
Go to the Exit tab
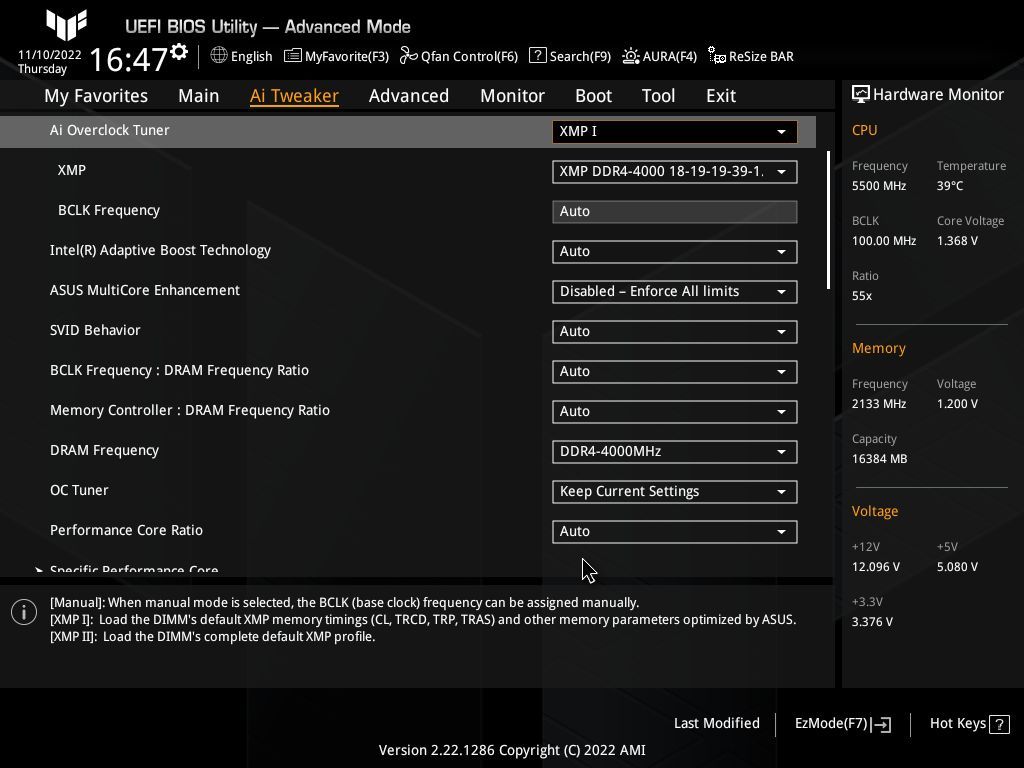coord(721,96)
